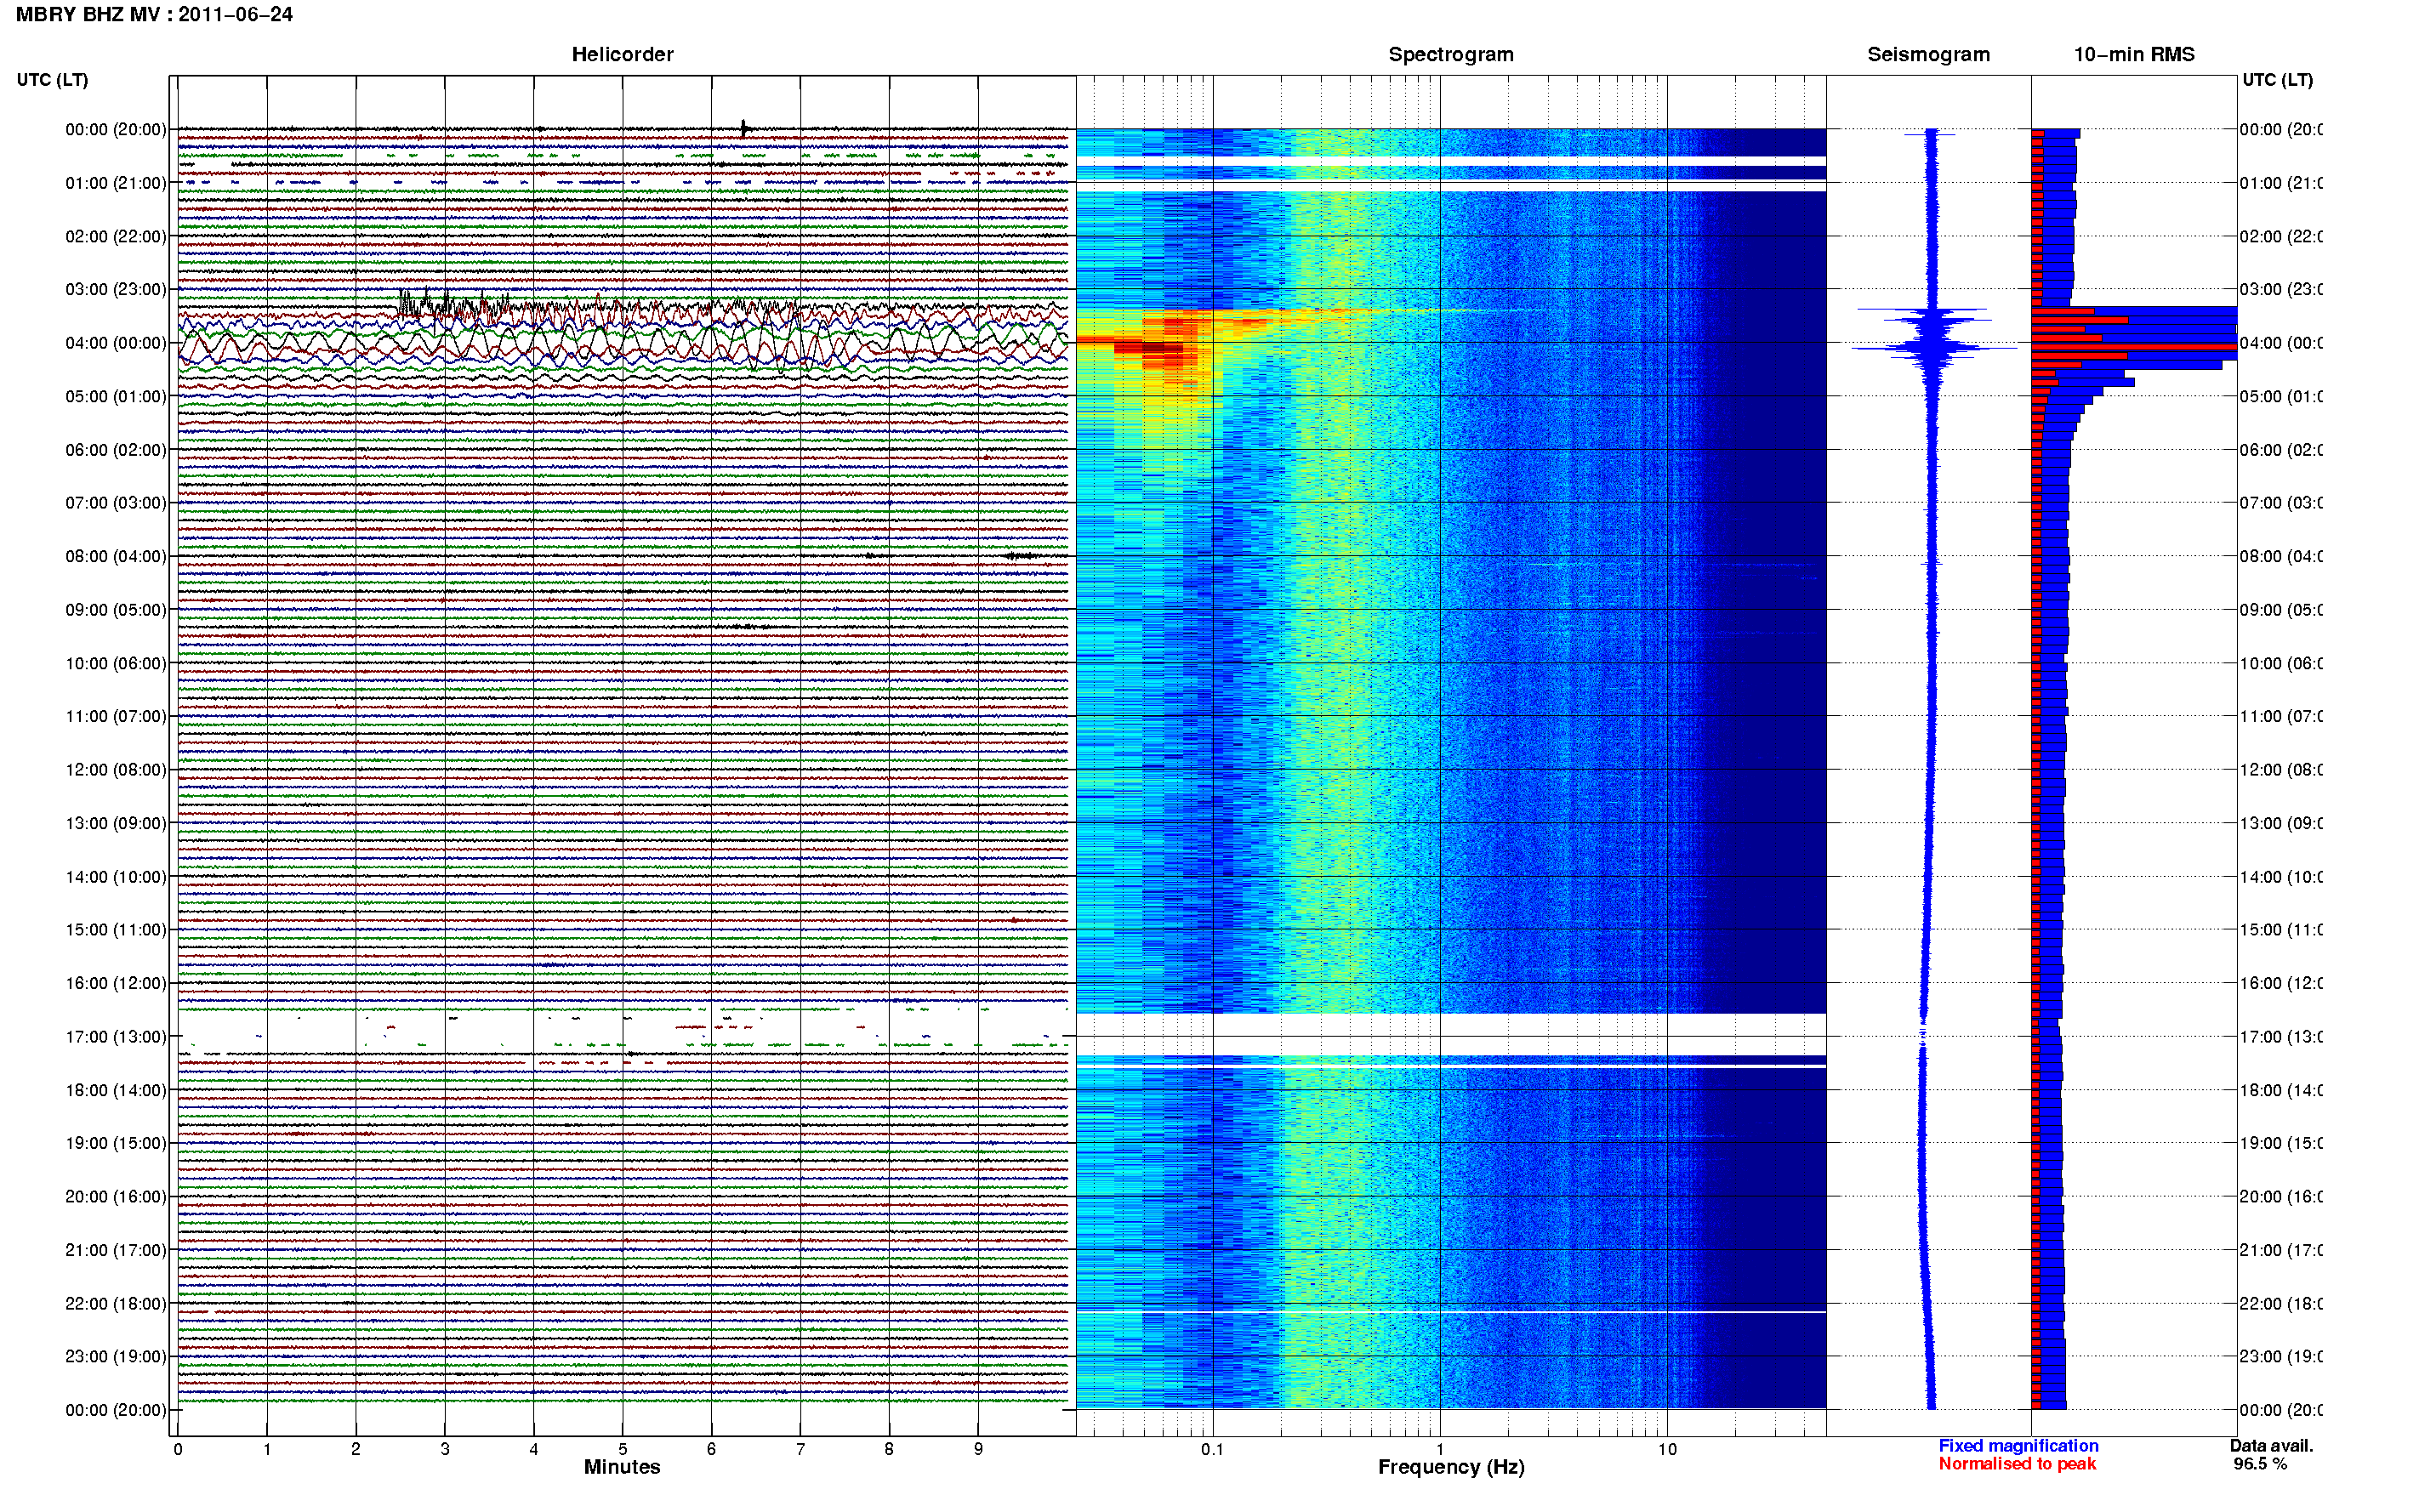Screen dimensions: 2419x1512
Task: Click the bottom-left '00:00 (20:00)' time label
Action: point(116,1410)
